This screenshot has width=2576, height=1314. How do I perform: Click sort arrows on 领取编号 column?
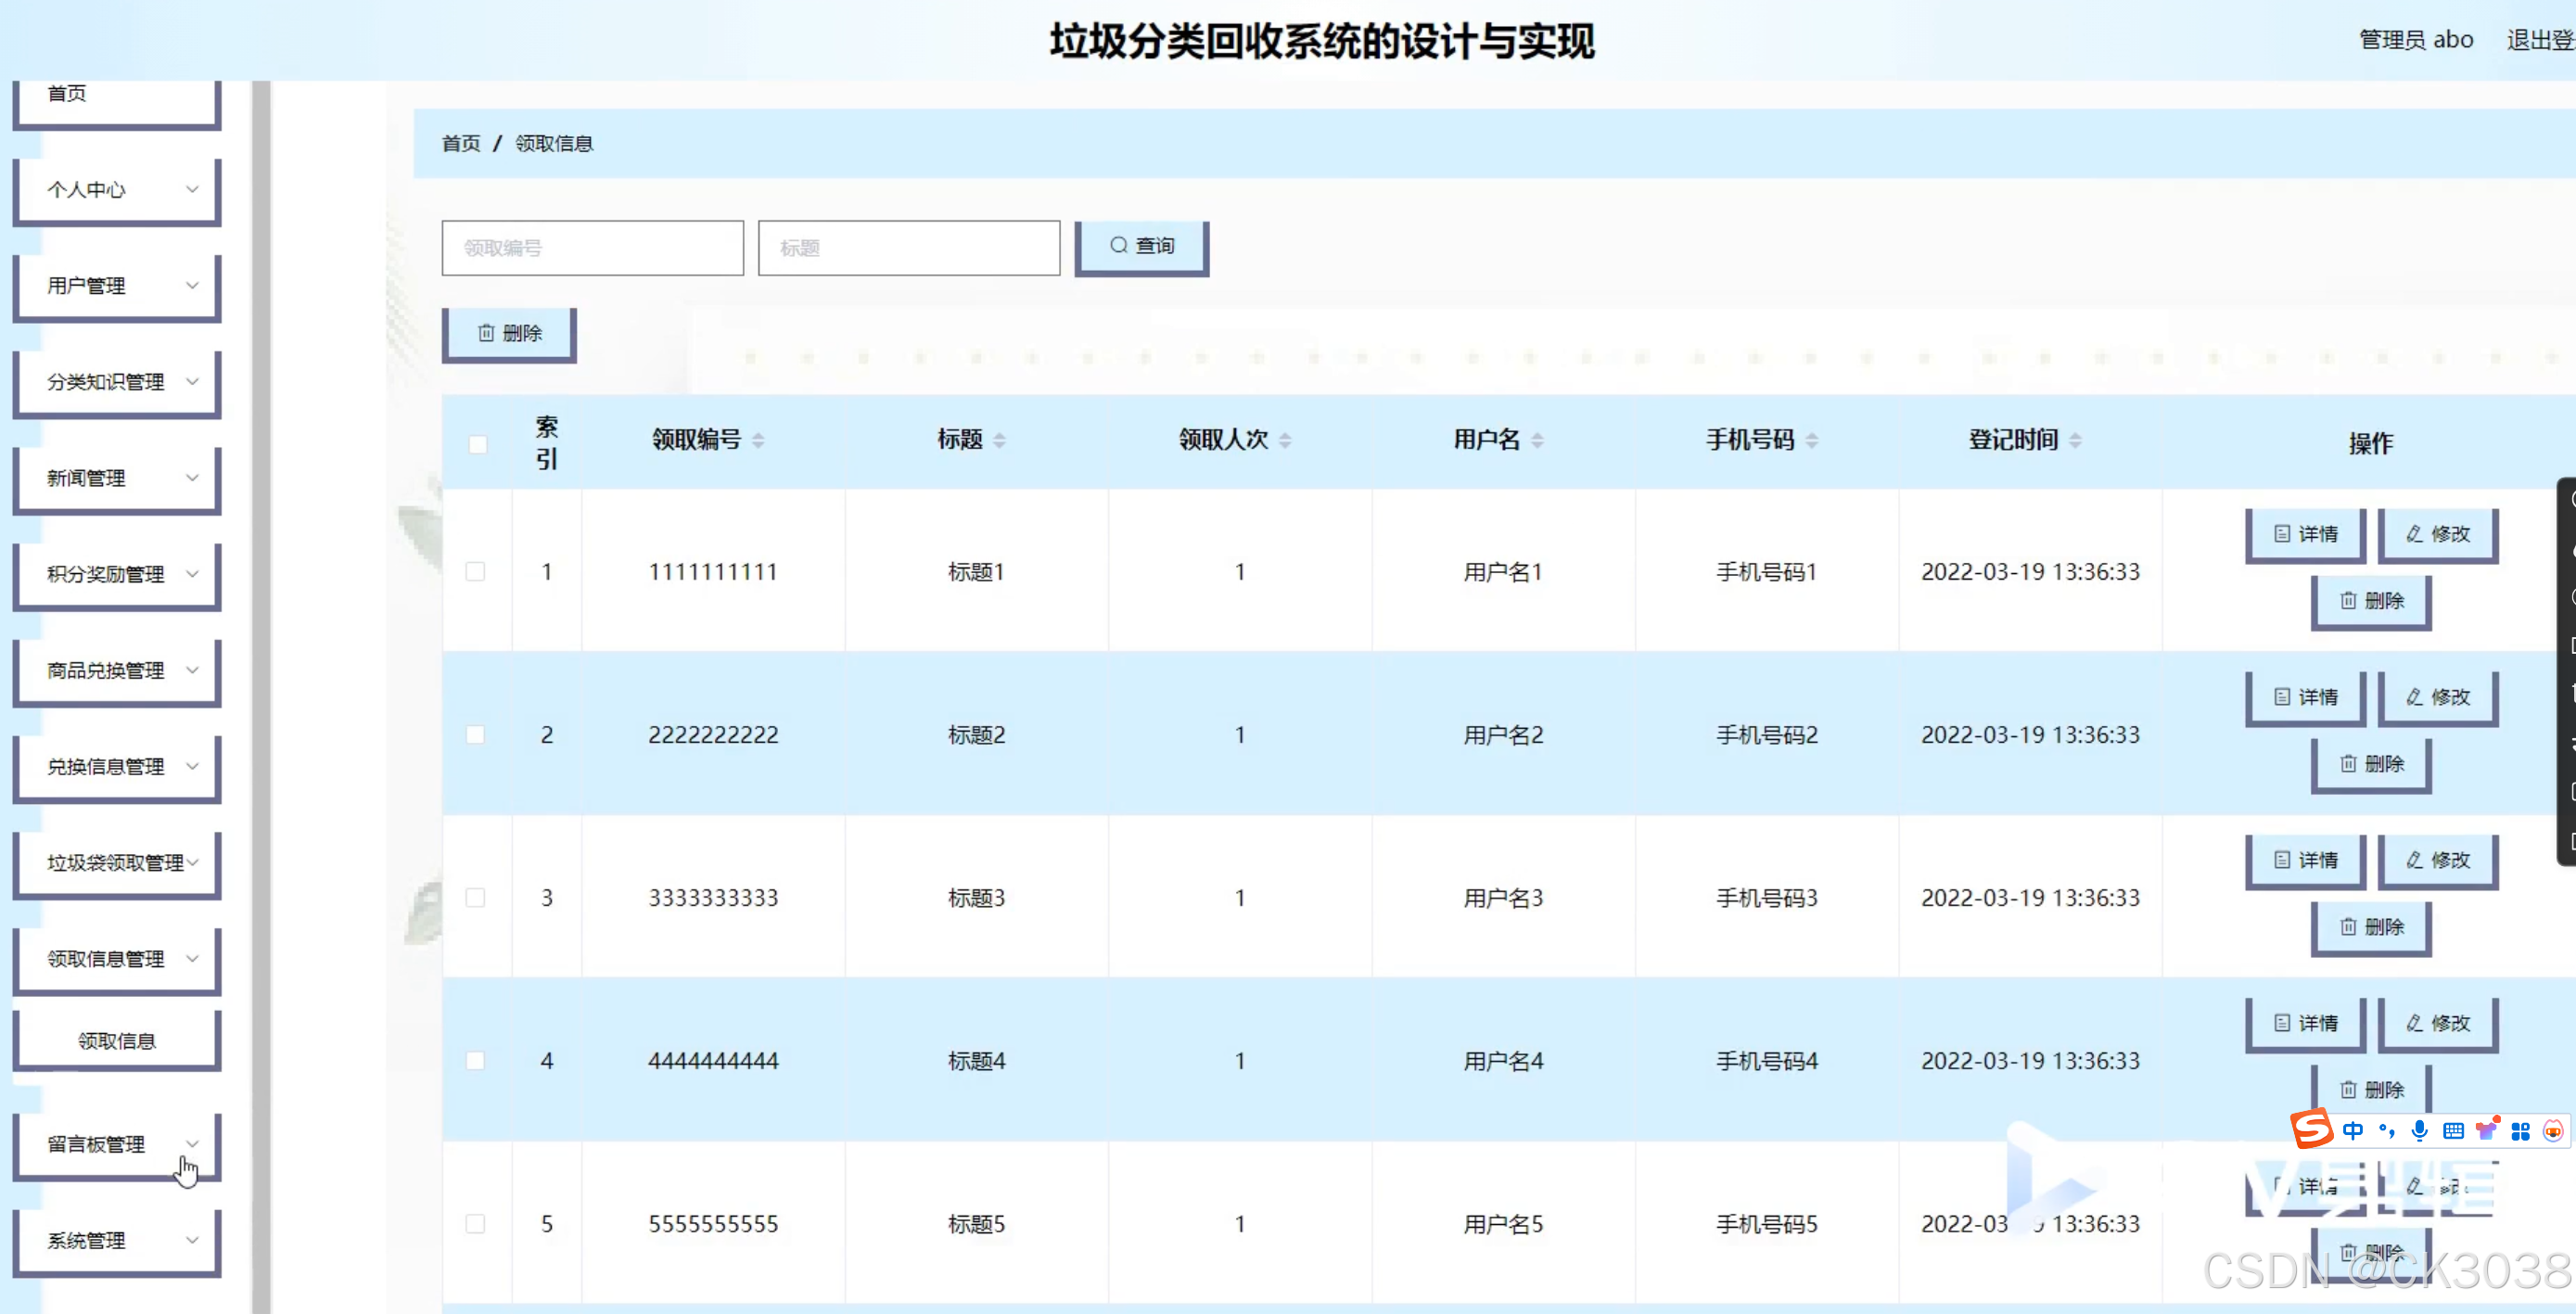[x=758, y=440]
